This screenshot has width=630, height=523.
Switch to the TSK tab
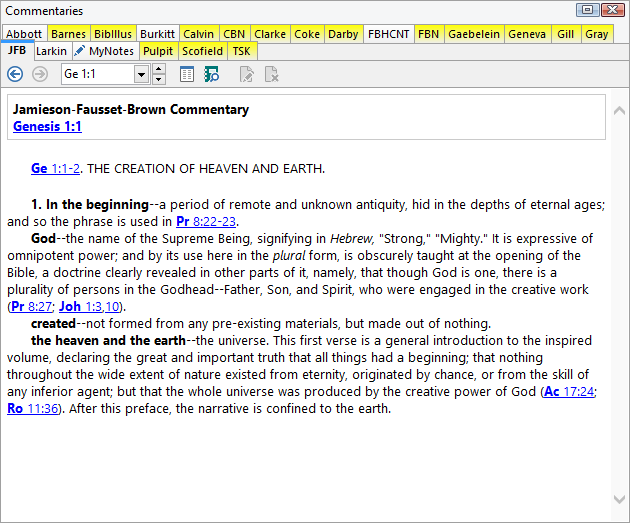(x=241, y=51)
